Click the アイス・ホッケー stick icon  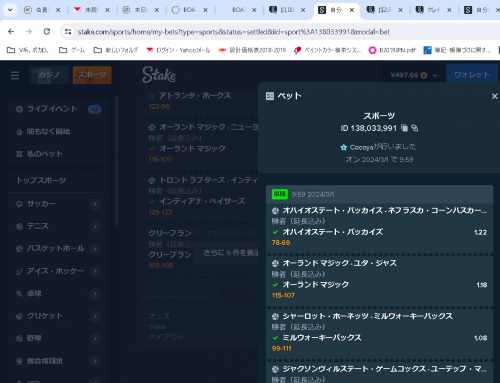click(19, 271)
